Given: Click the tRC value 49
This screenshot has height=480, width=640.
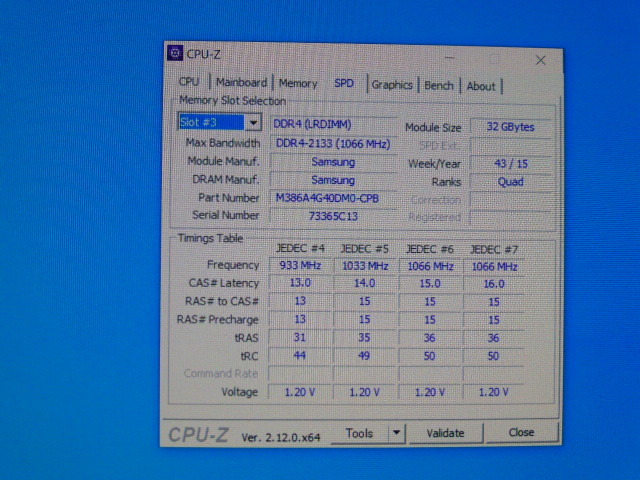Looking at the screenshot, I should click(365, 356).
